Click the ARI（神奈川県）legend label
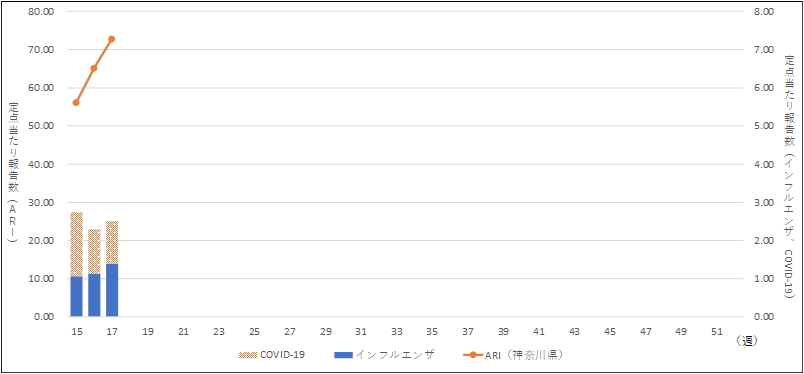804x374 pixels. 525,355
